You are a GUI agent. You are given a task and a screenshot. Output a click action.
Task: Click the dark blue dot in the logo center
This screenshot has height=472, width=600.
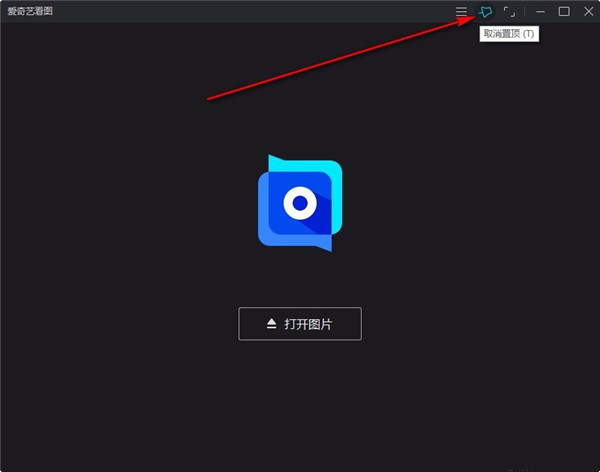click(299, 203)
